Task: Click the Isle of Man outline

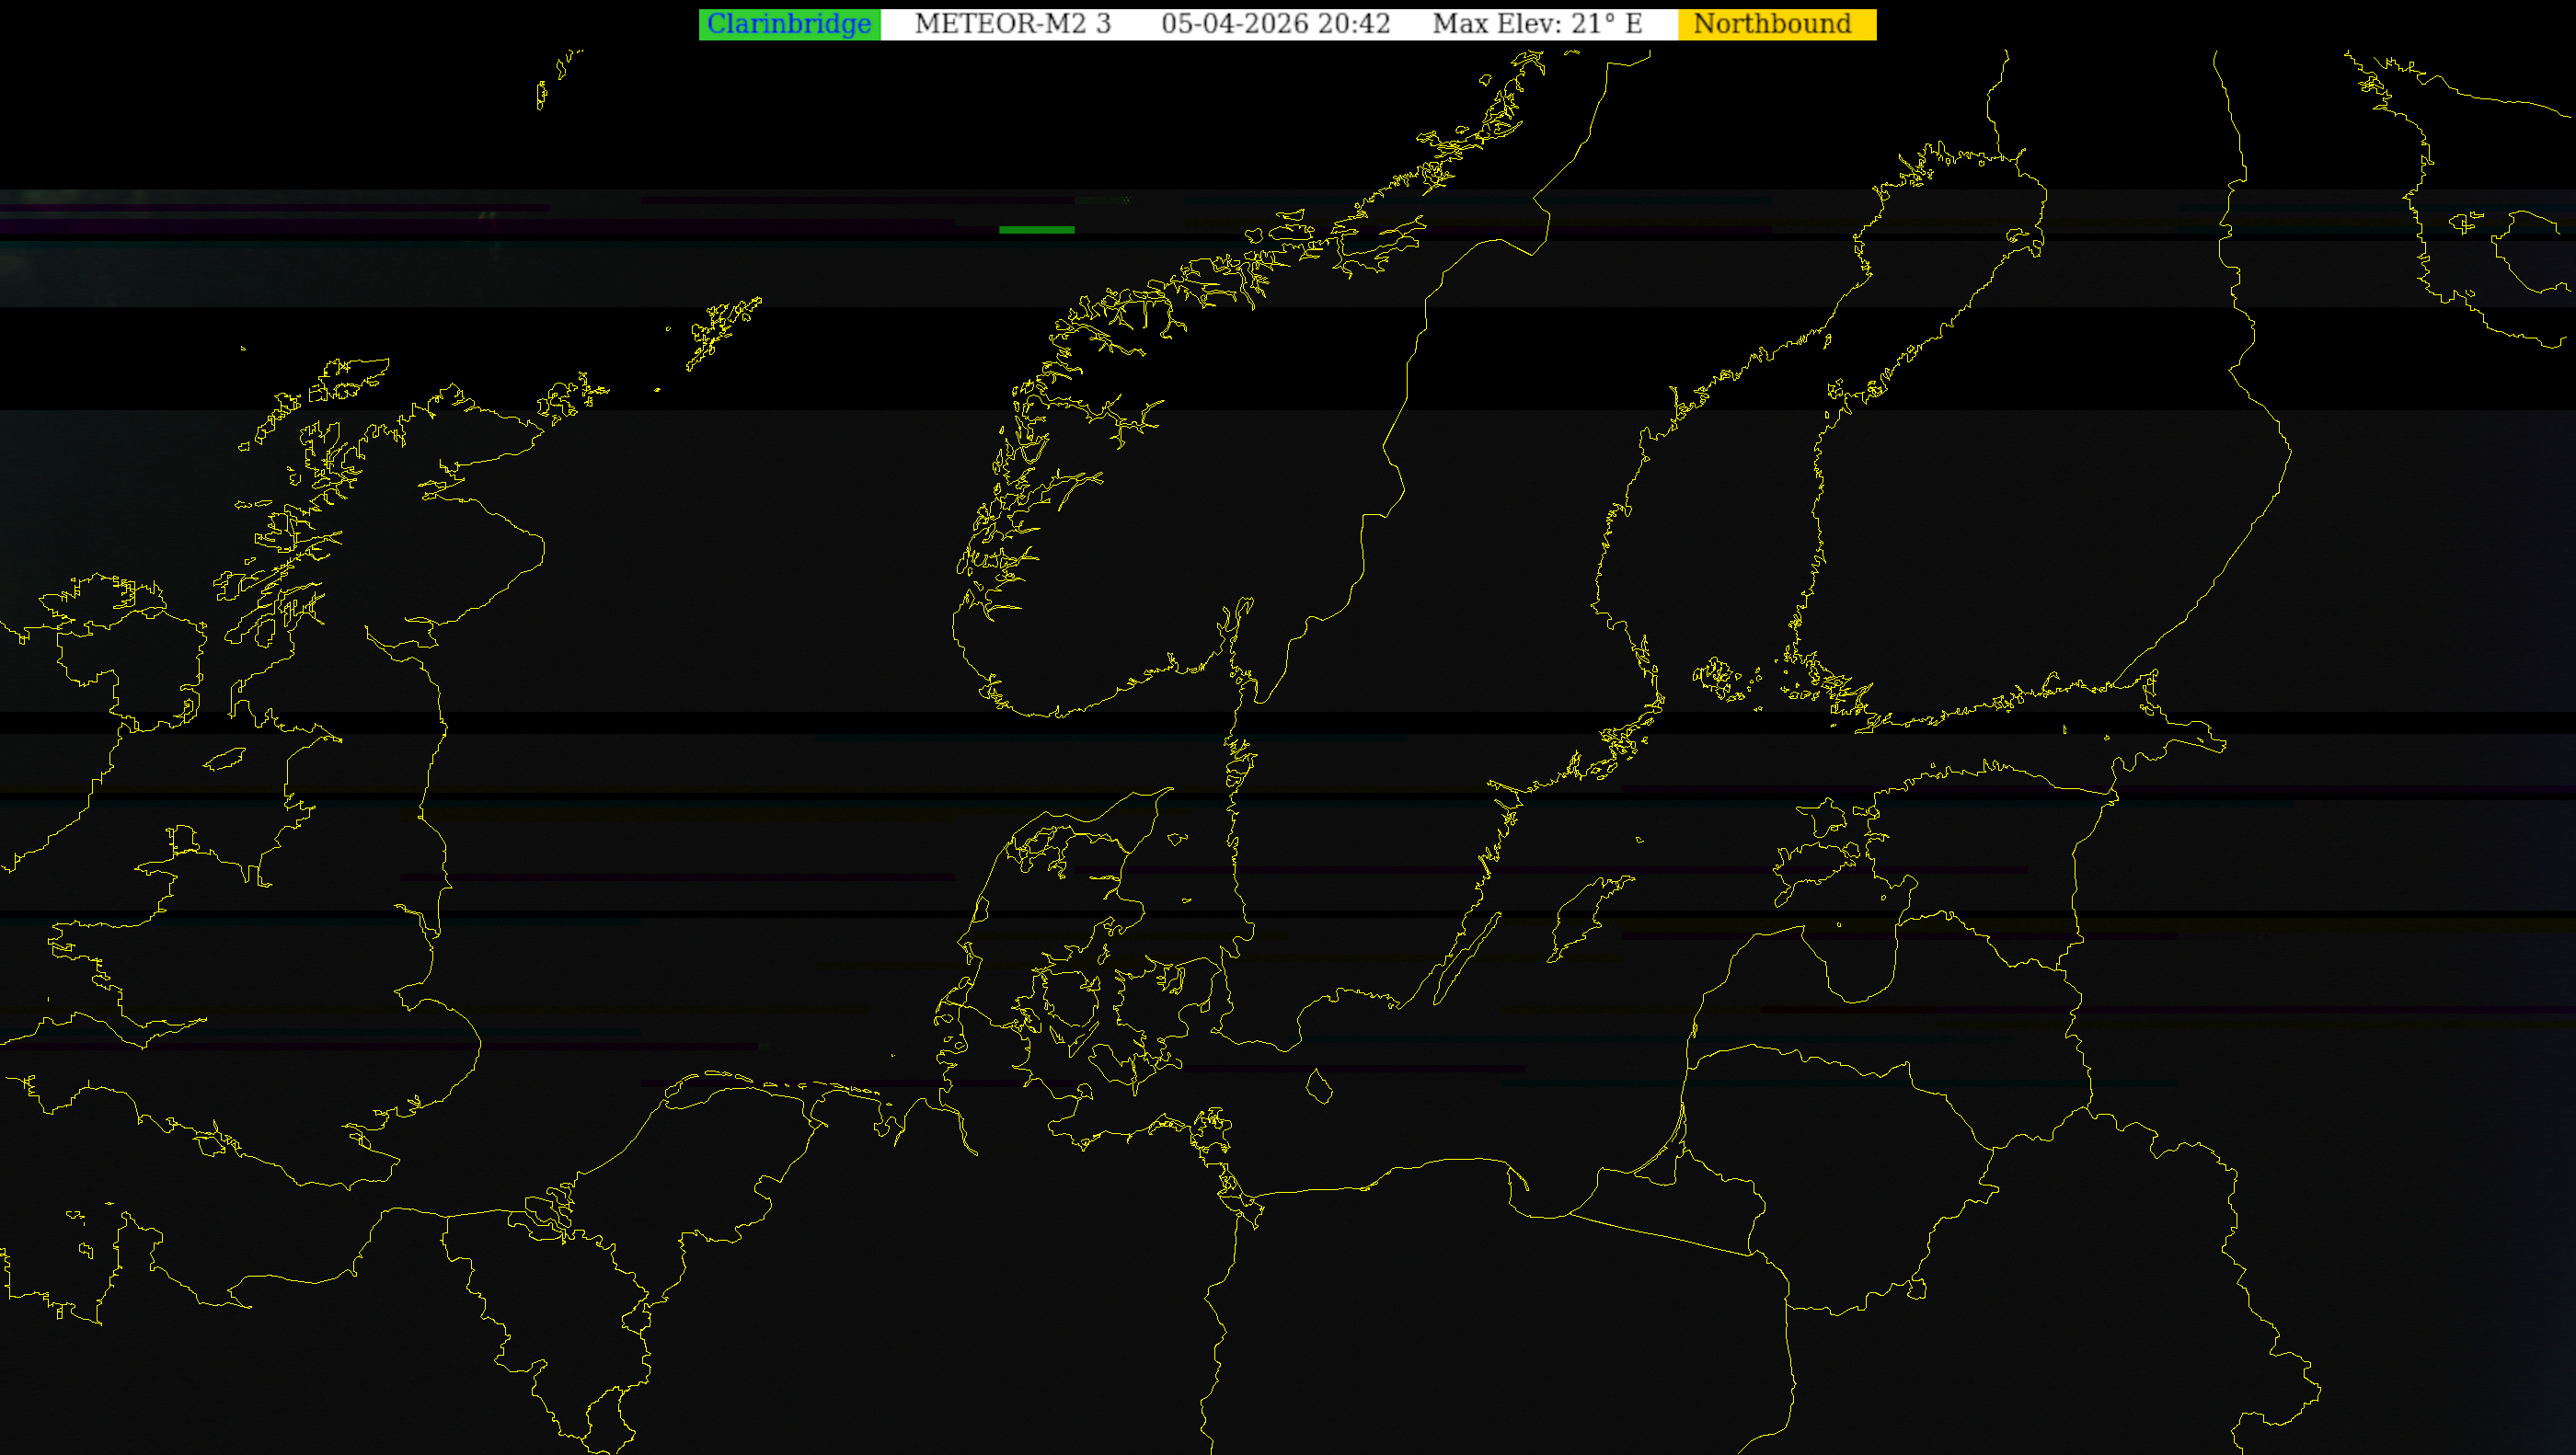Action: 225,760
